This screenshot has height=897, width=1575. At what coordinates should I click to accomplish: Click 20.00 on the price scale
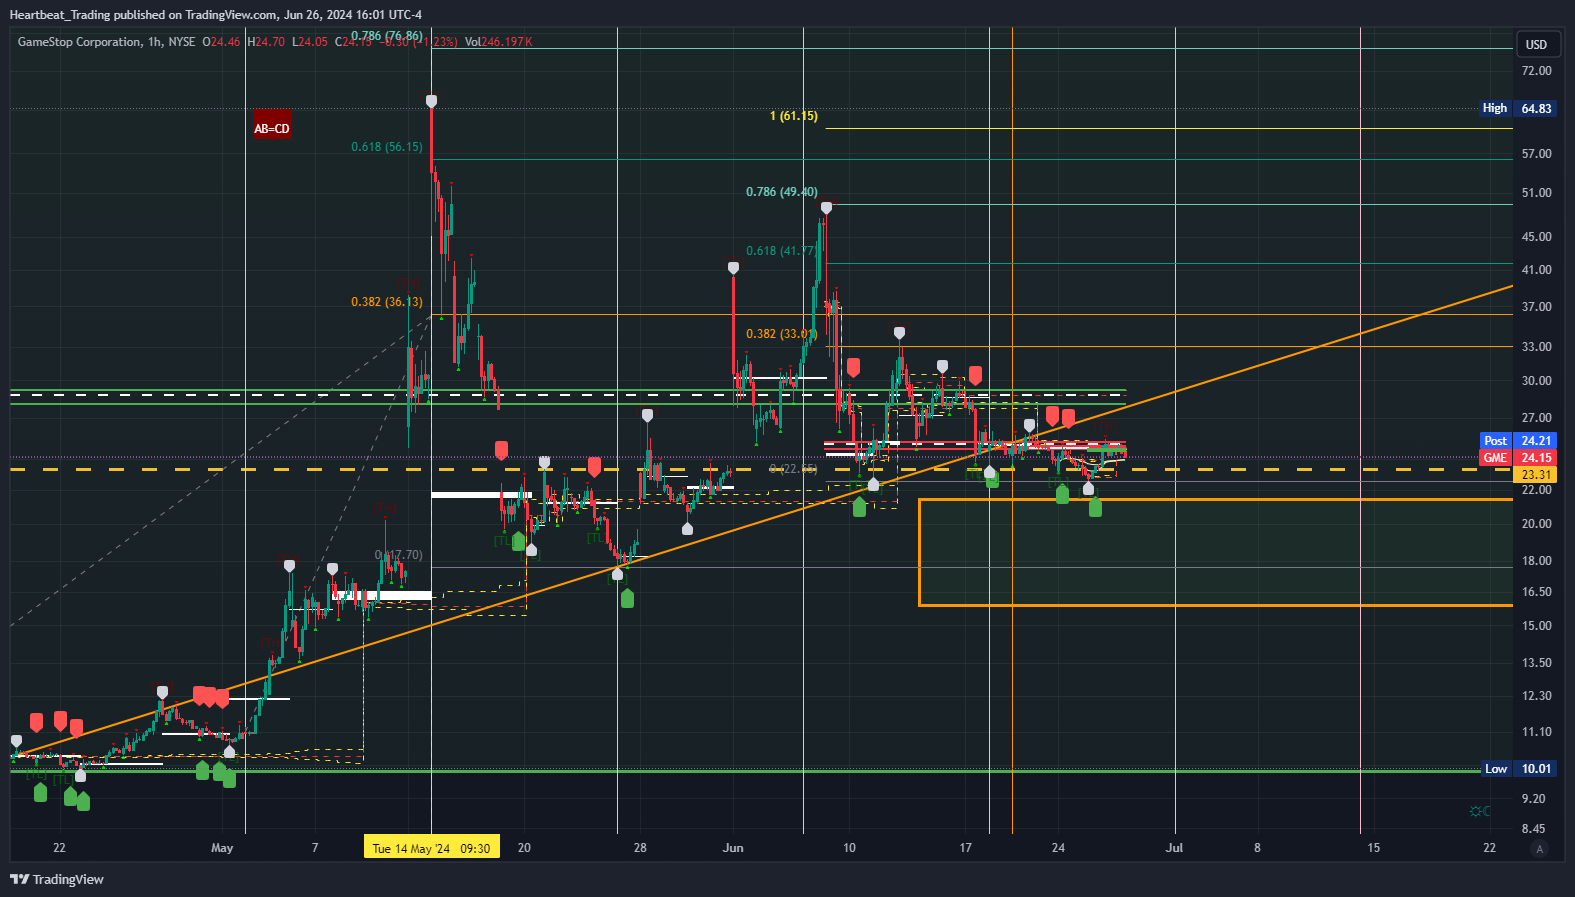pos(1536,524)
